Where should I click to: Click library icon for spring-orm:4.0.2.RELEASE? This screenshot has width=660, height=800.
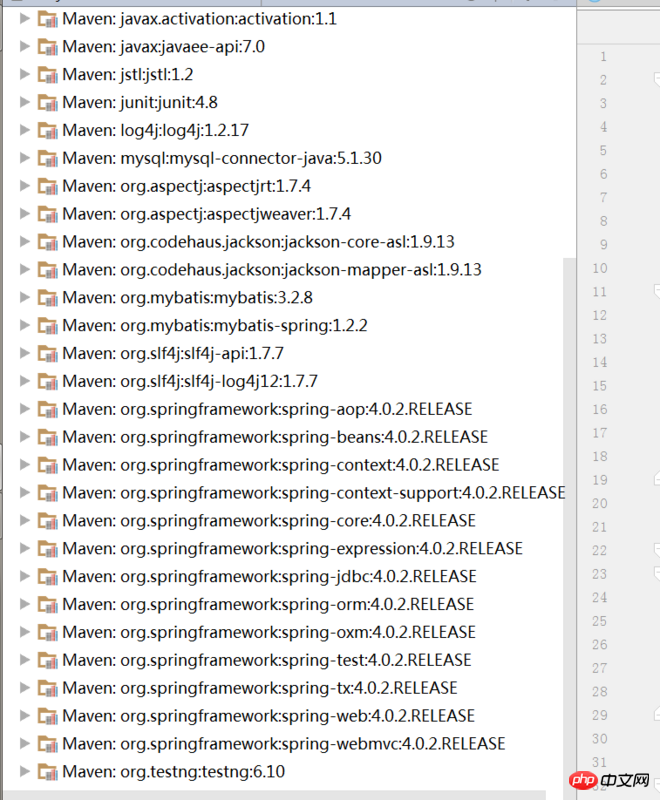47,605
